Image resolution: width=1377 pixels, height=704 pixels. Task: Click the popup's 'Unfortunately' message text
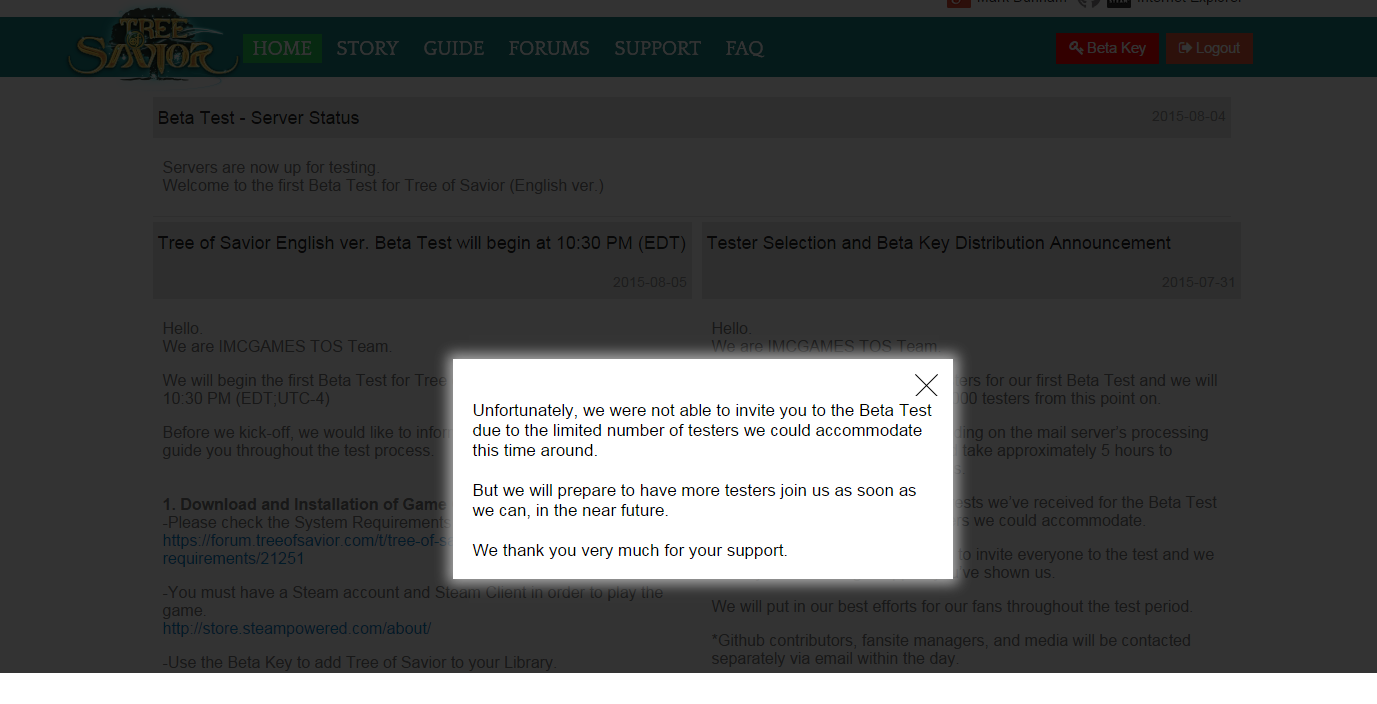point(701,430)
